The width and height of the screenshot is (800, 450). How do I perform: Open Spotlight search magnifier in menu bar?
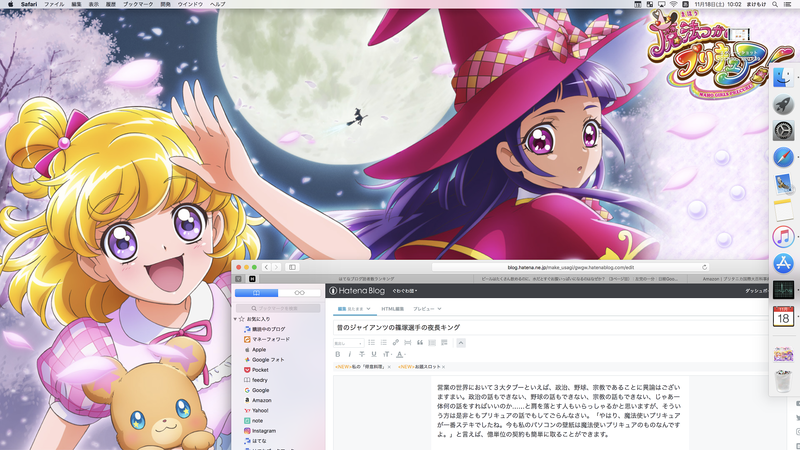[x=775, y=4]
